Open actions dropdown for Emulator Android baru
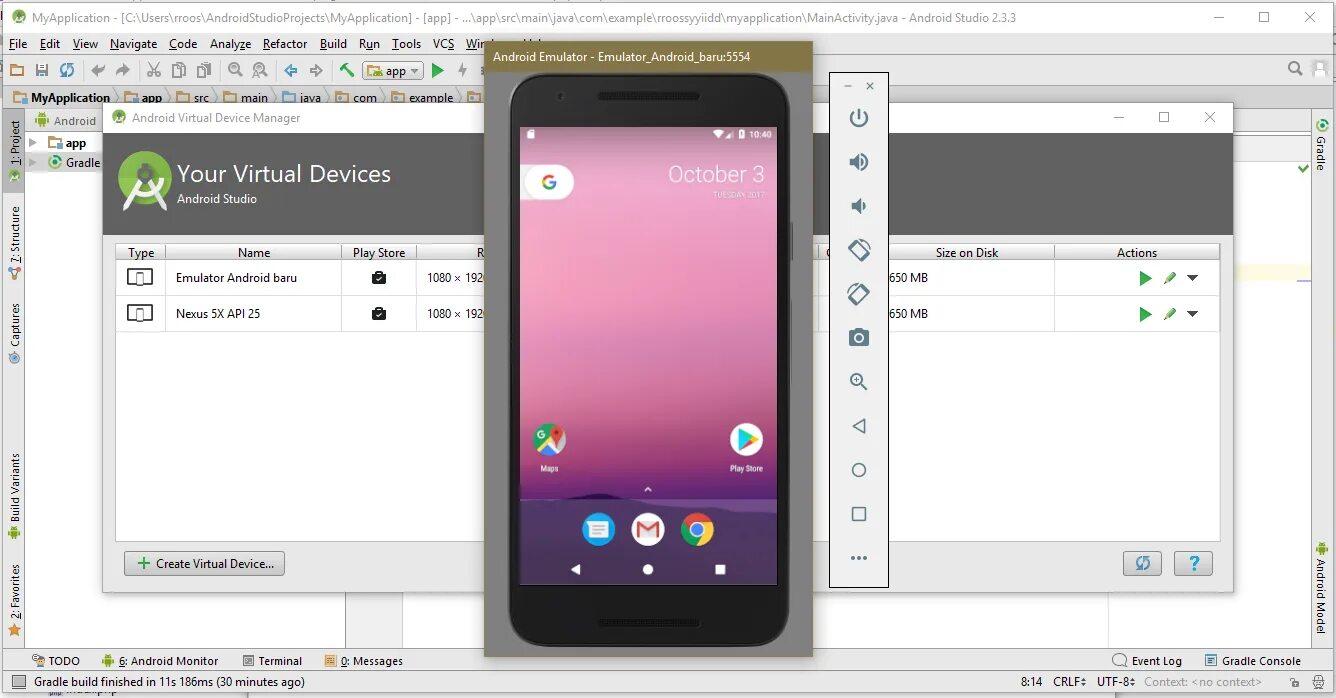Image resolution: width=1336 pixels, height=698 pixels. [x=1192, y=278]
